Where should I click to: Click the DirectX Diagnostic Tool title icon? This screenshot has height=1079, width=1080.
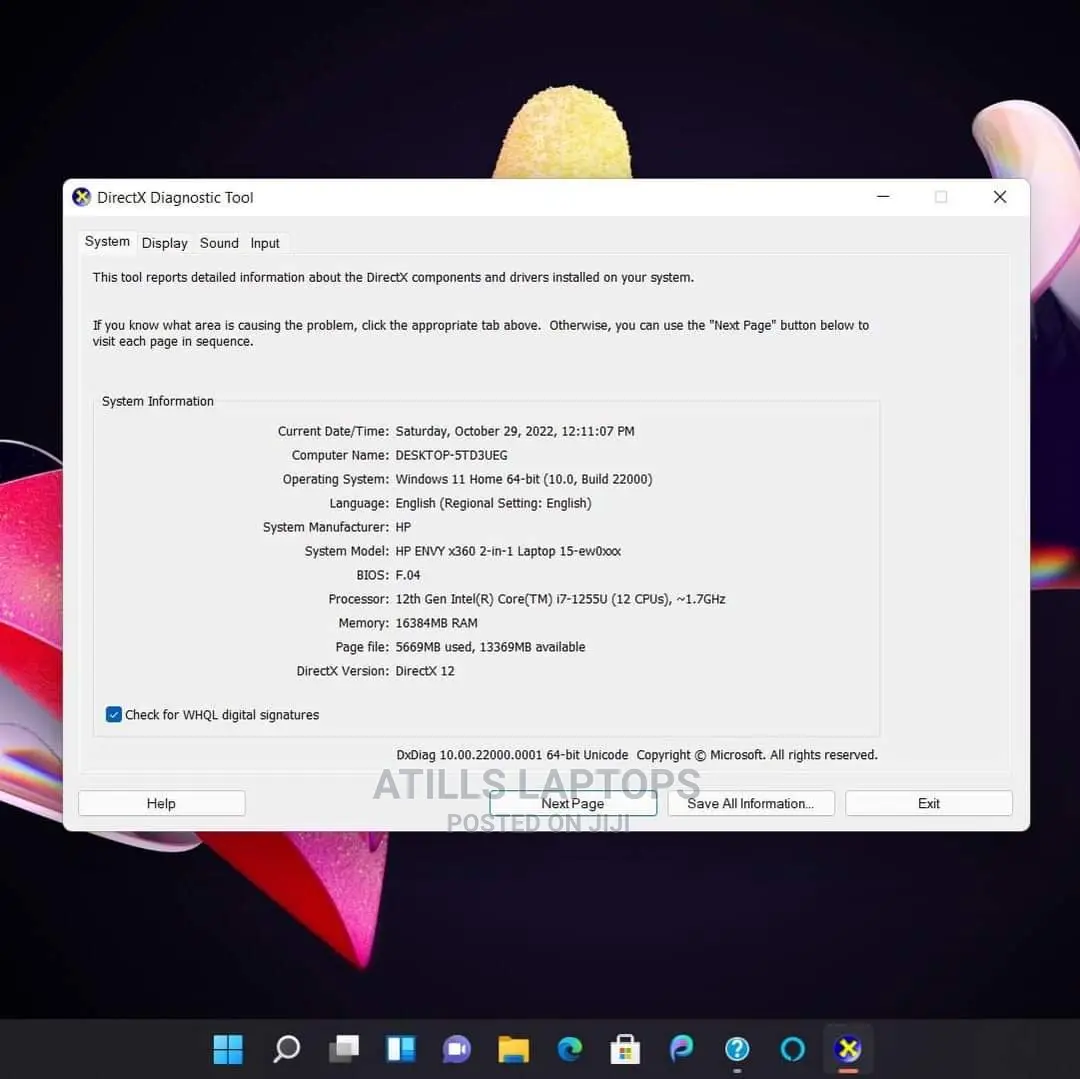click(x=81, y=198)
